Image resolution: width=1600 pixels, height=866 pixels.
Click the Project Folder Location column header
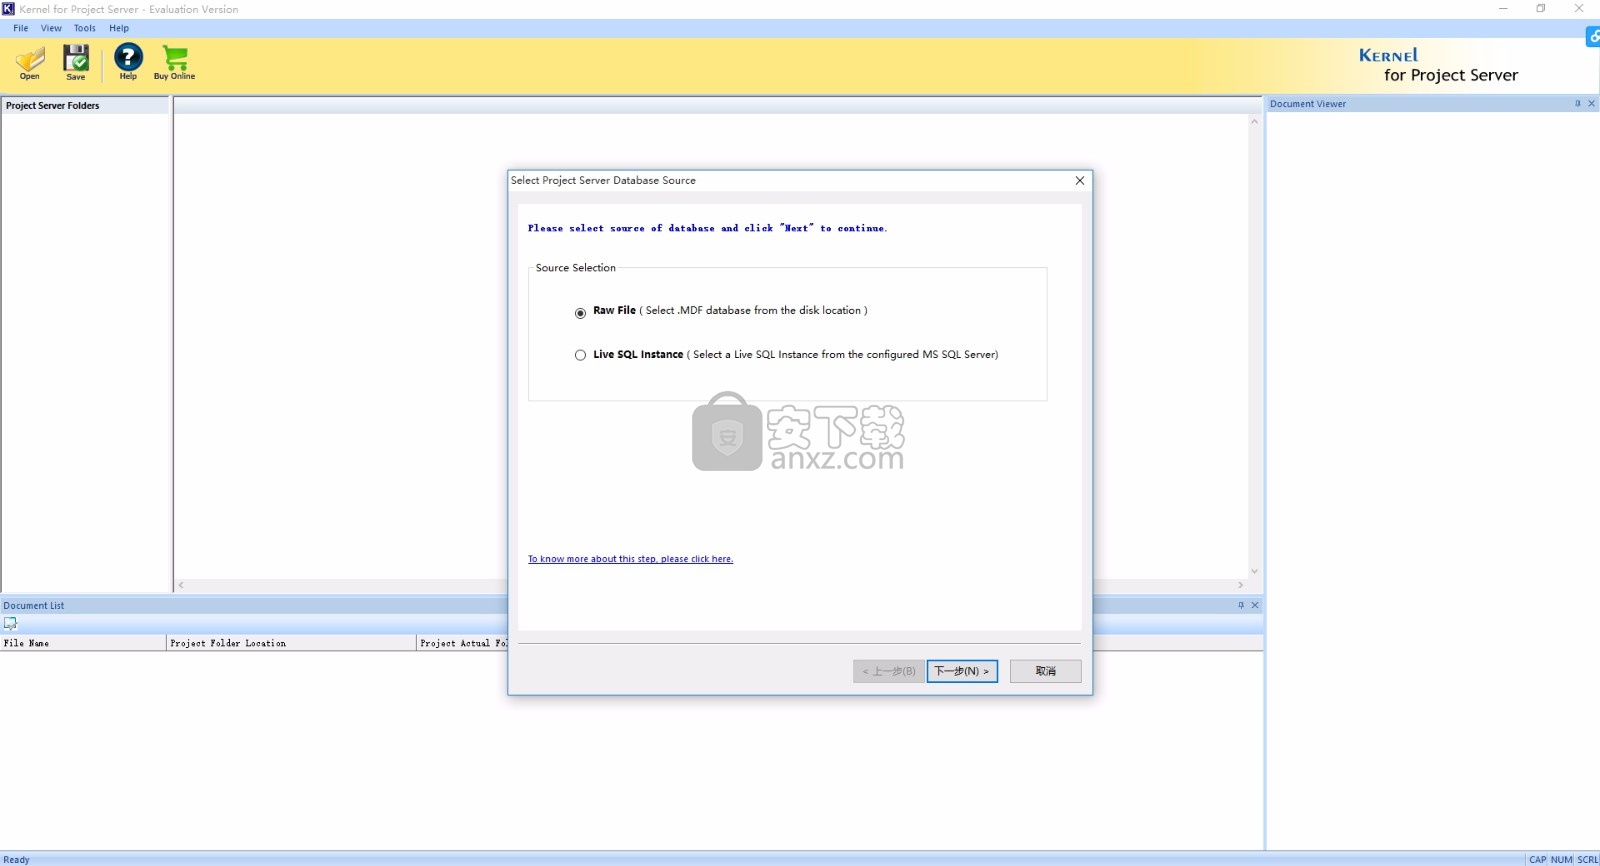tap(291, 643)
